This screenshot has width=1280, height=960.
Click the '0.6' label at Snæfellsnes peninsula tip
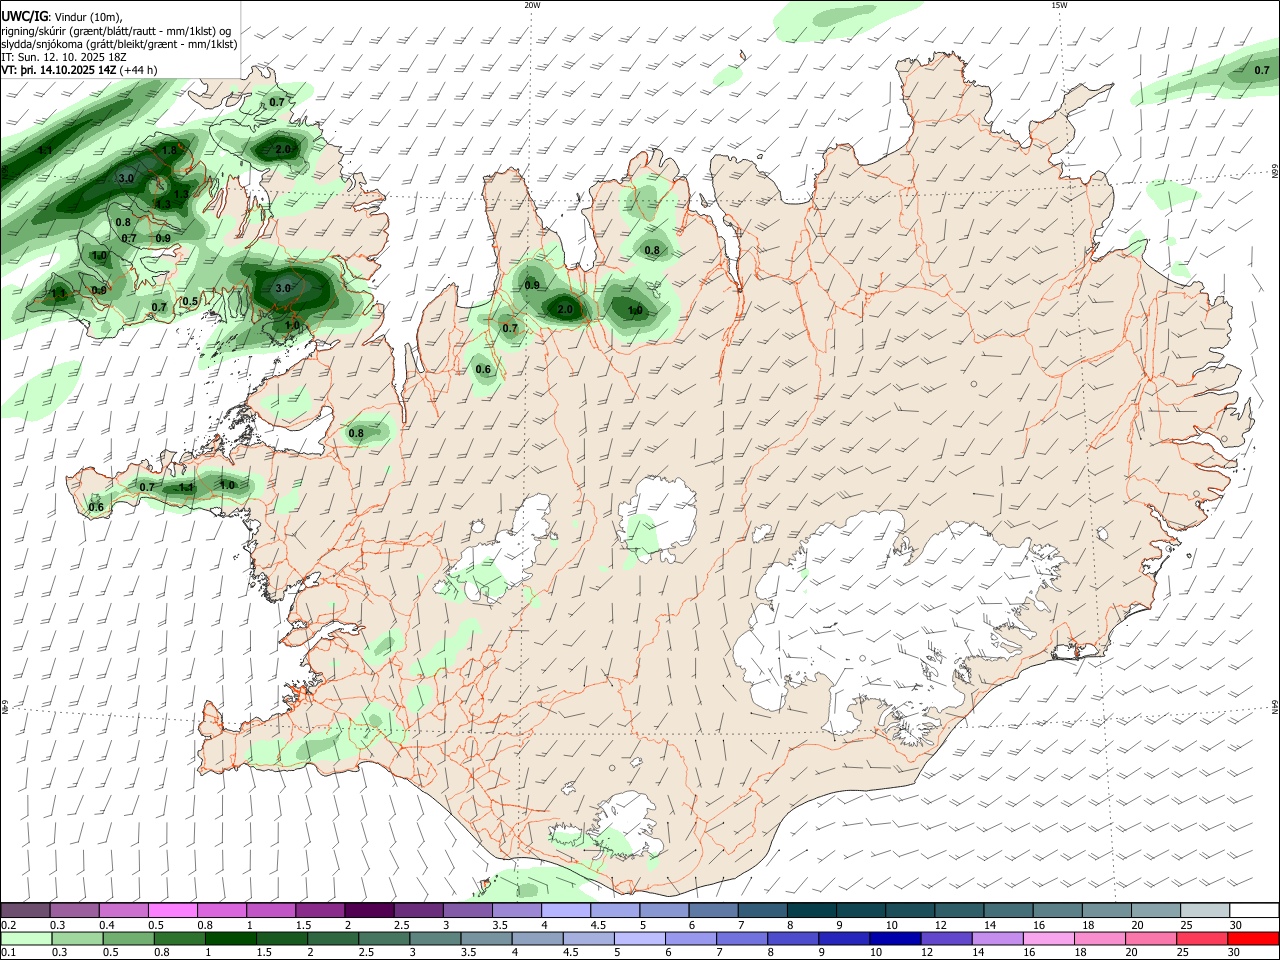click(x=96, y=507)
